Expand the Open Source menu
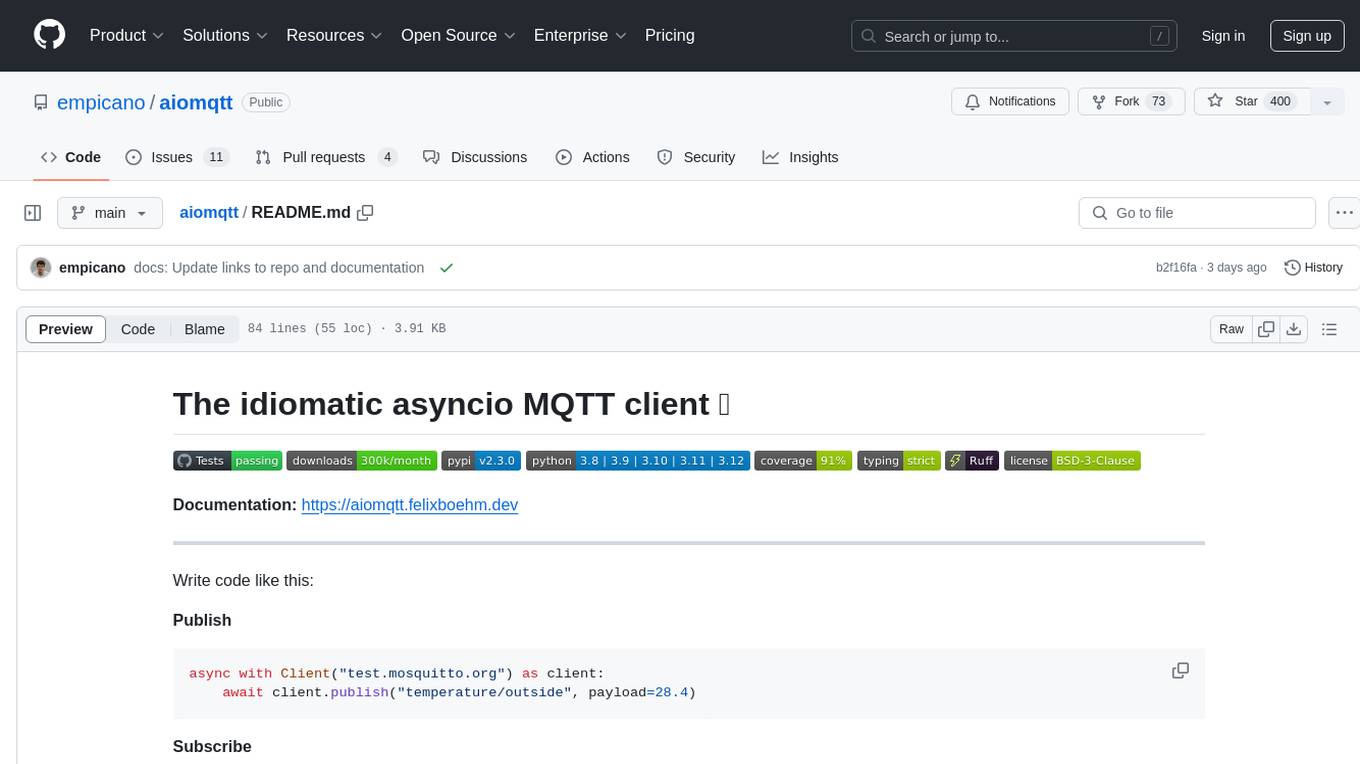This screenshot has width=1360, height=764. (458, 35)
